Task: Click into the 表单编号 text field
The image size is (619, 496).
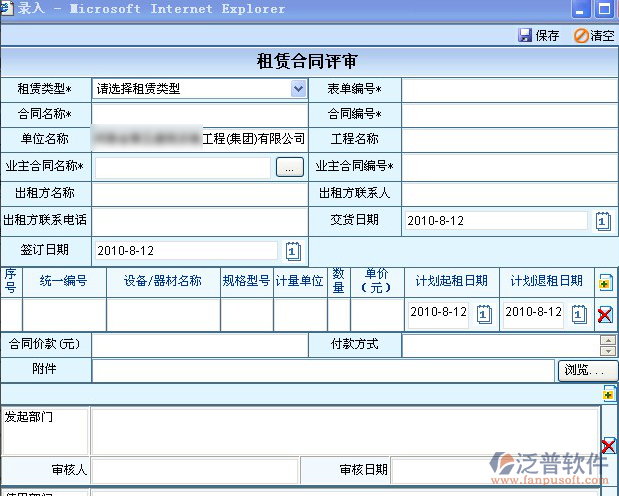Action: (509, 88)
